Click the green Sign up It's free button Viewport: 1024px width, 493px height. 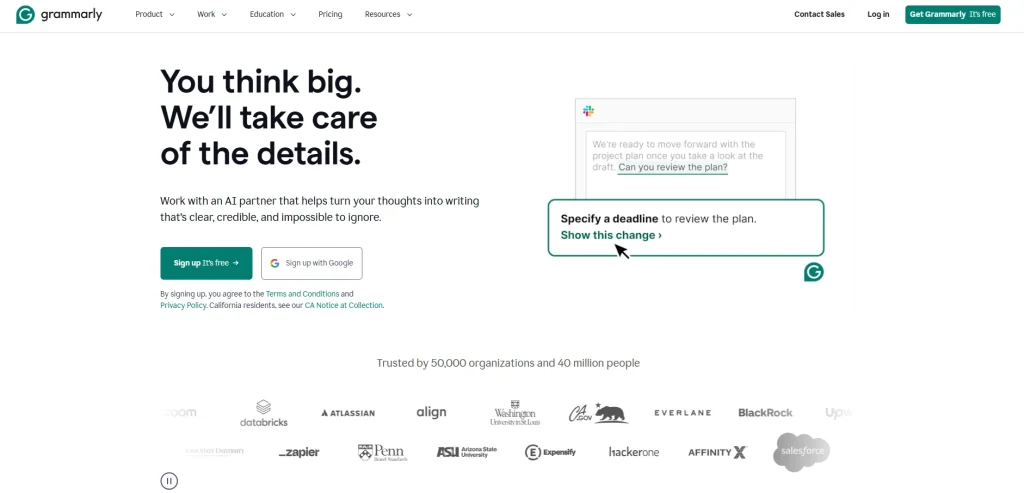[206, 263]
